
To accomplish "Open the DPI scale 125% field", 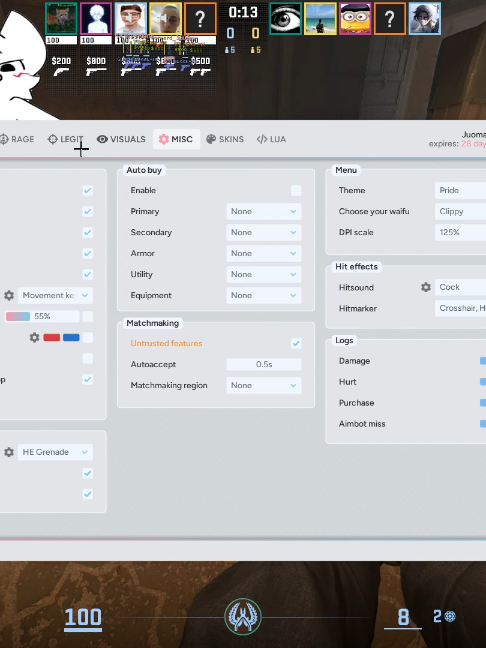I will click(x=460, y=233).
